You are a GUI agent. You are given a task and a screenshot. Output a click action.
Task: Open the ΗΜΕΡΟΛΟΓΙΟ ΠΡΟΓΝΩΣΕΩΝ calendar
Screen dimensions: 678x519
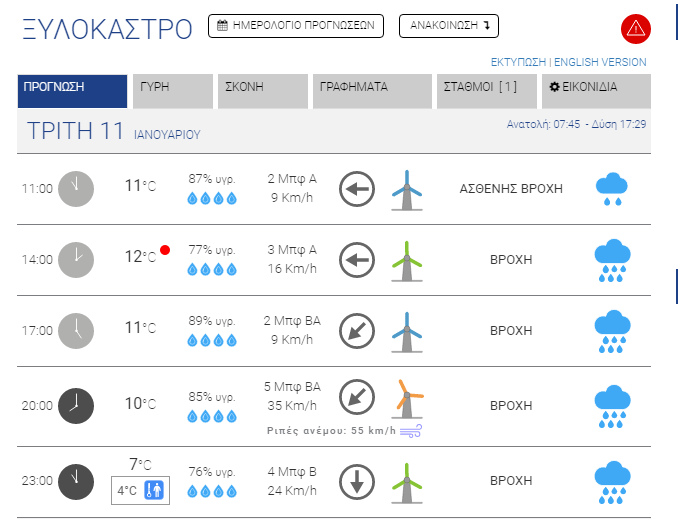tap(296, 26)
